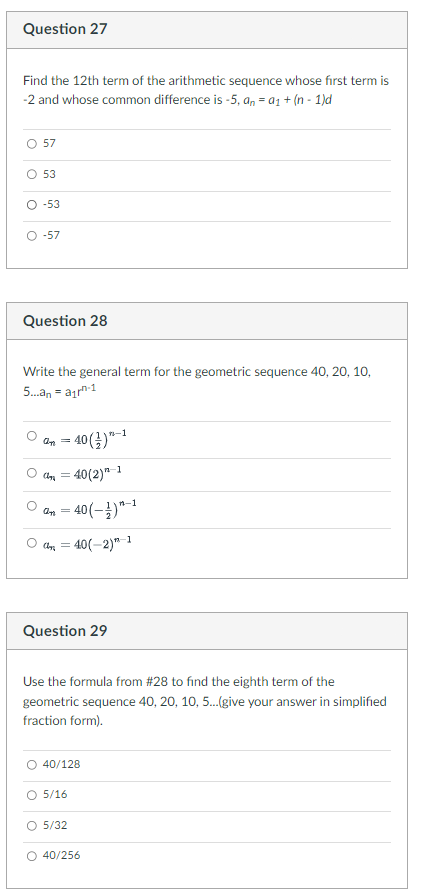Screen dimensions: 434x894
Task: Choose the 40(2)^(n-1) answer option
Action: (x=31, y=473)
